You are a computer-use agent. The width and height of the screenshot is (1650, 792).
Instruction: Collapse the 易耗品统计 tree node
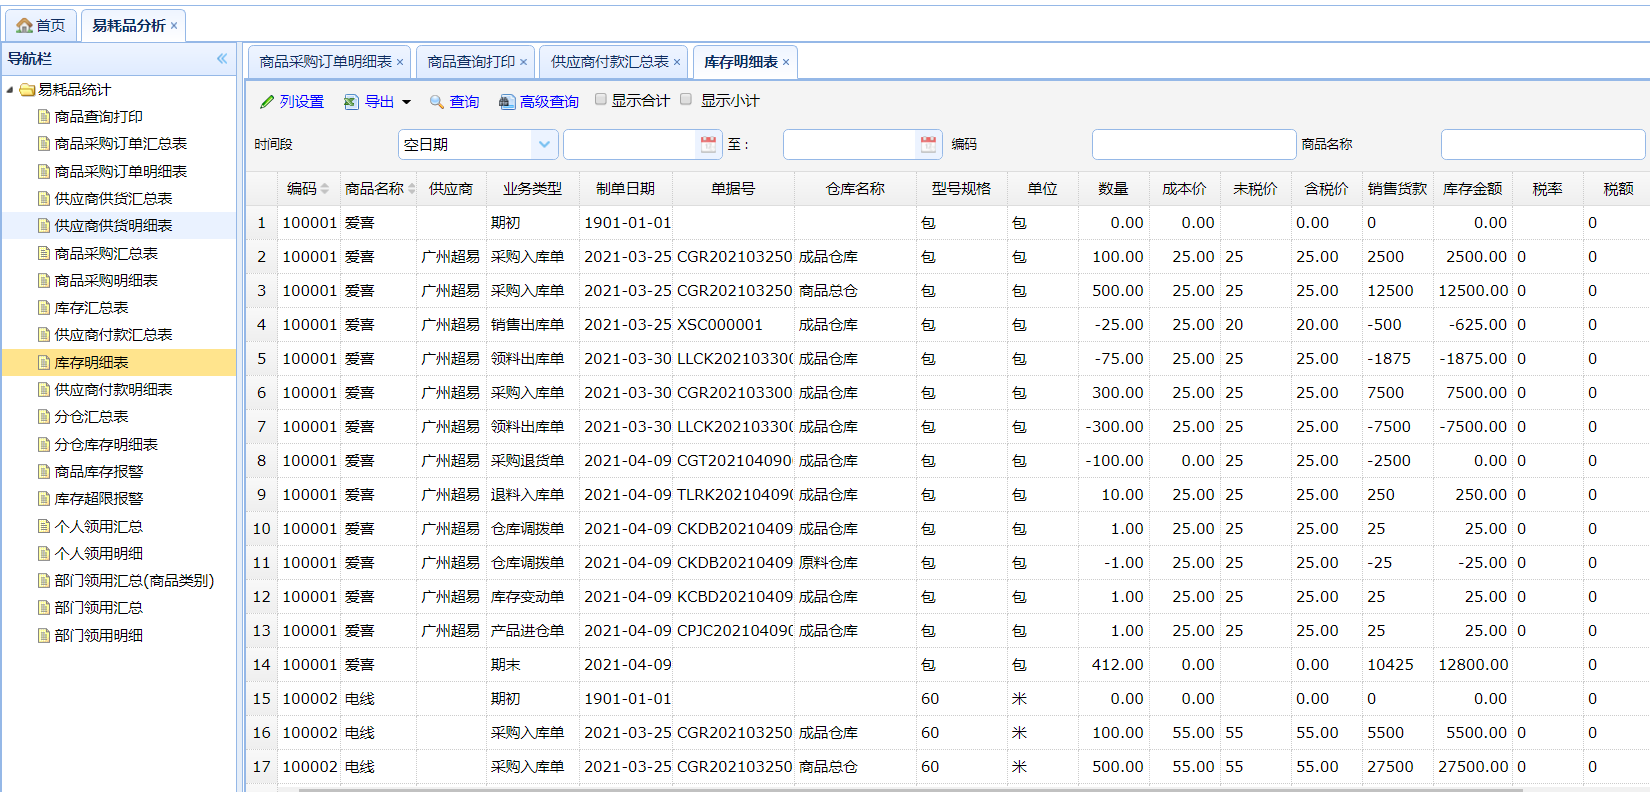click(10, 90)
